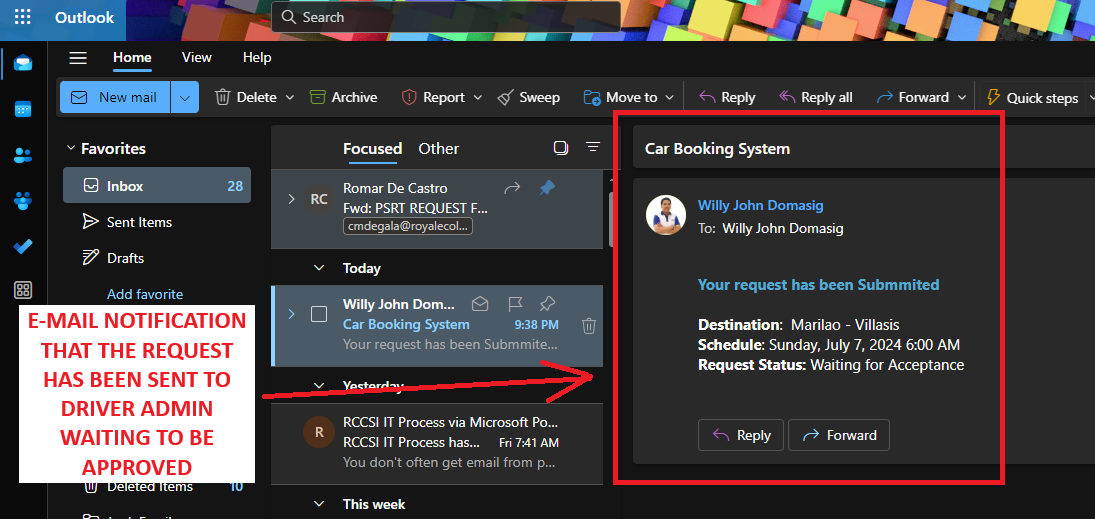
Task: Tick the checkbox on Willy John Domasig email
Action: click(318, 314)
